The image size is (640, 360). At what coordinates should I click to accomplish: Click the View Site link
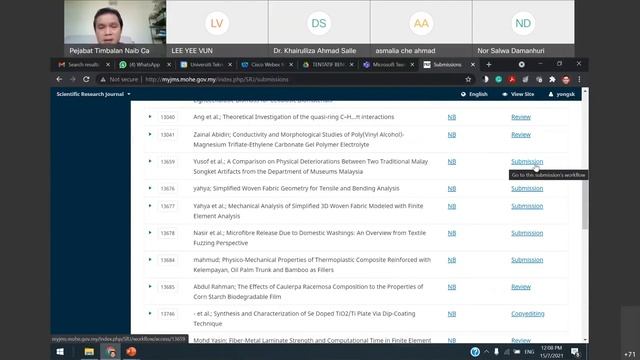pyautogui.click(x=518, y=94)
